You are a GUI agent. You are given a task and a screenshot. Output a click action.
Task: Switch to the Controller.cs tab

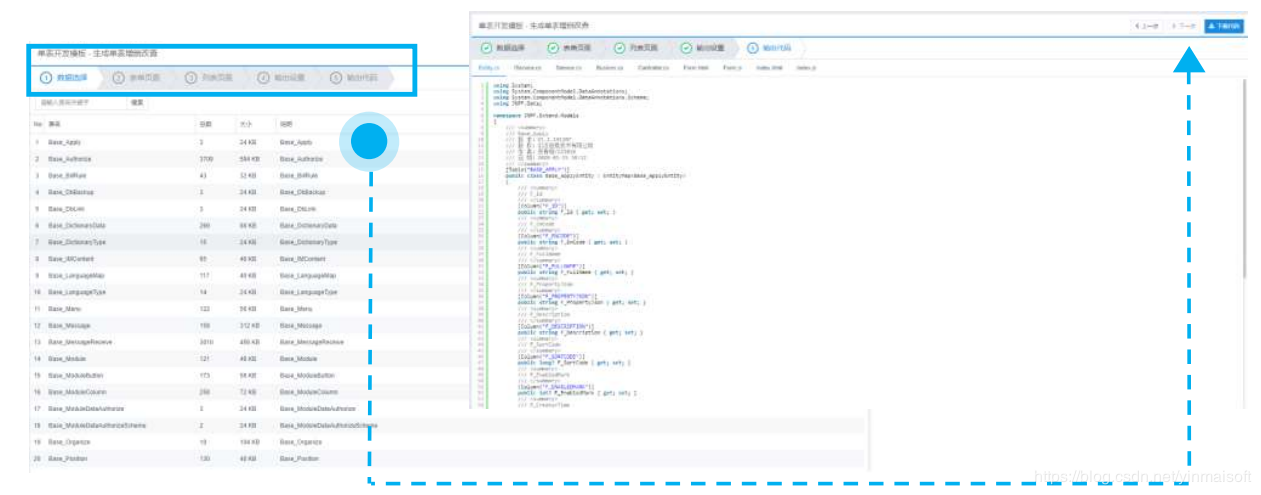click(653, 68)
